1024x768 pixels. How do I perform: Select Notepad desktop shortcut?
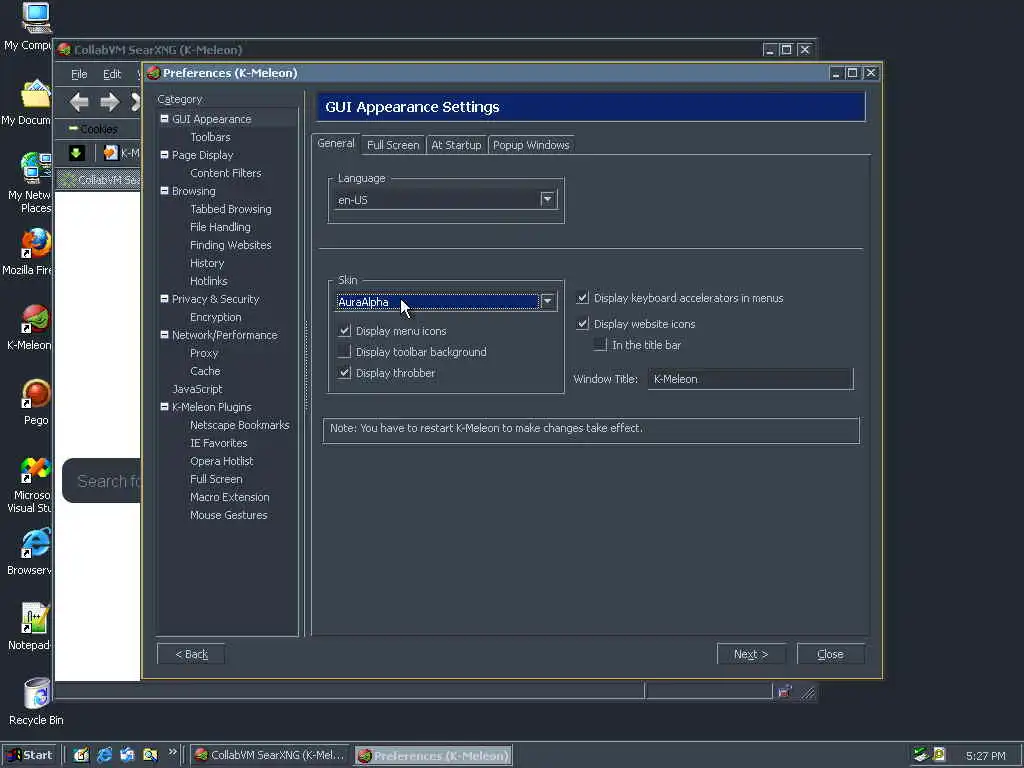[x=34, y=618]
